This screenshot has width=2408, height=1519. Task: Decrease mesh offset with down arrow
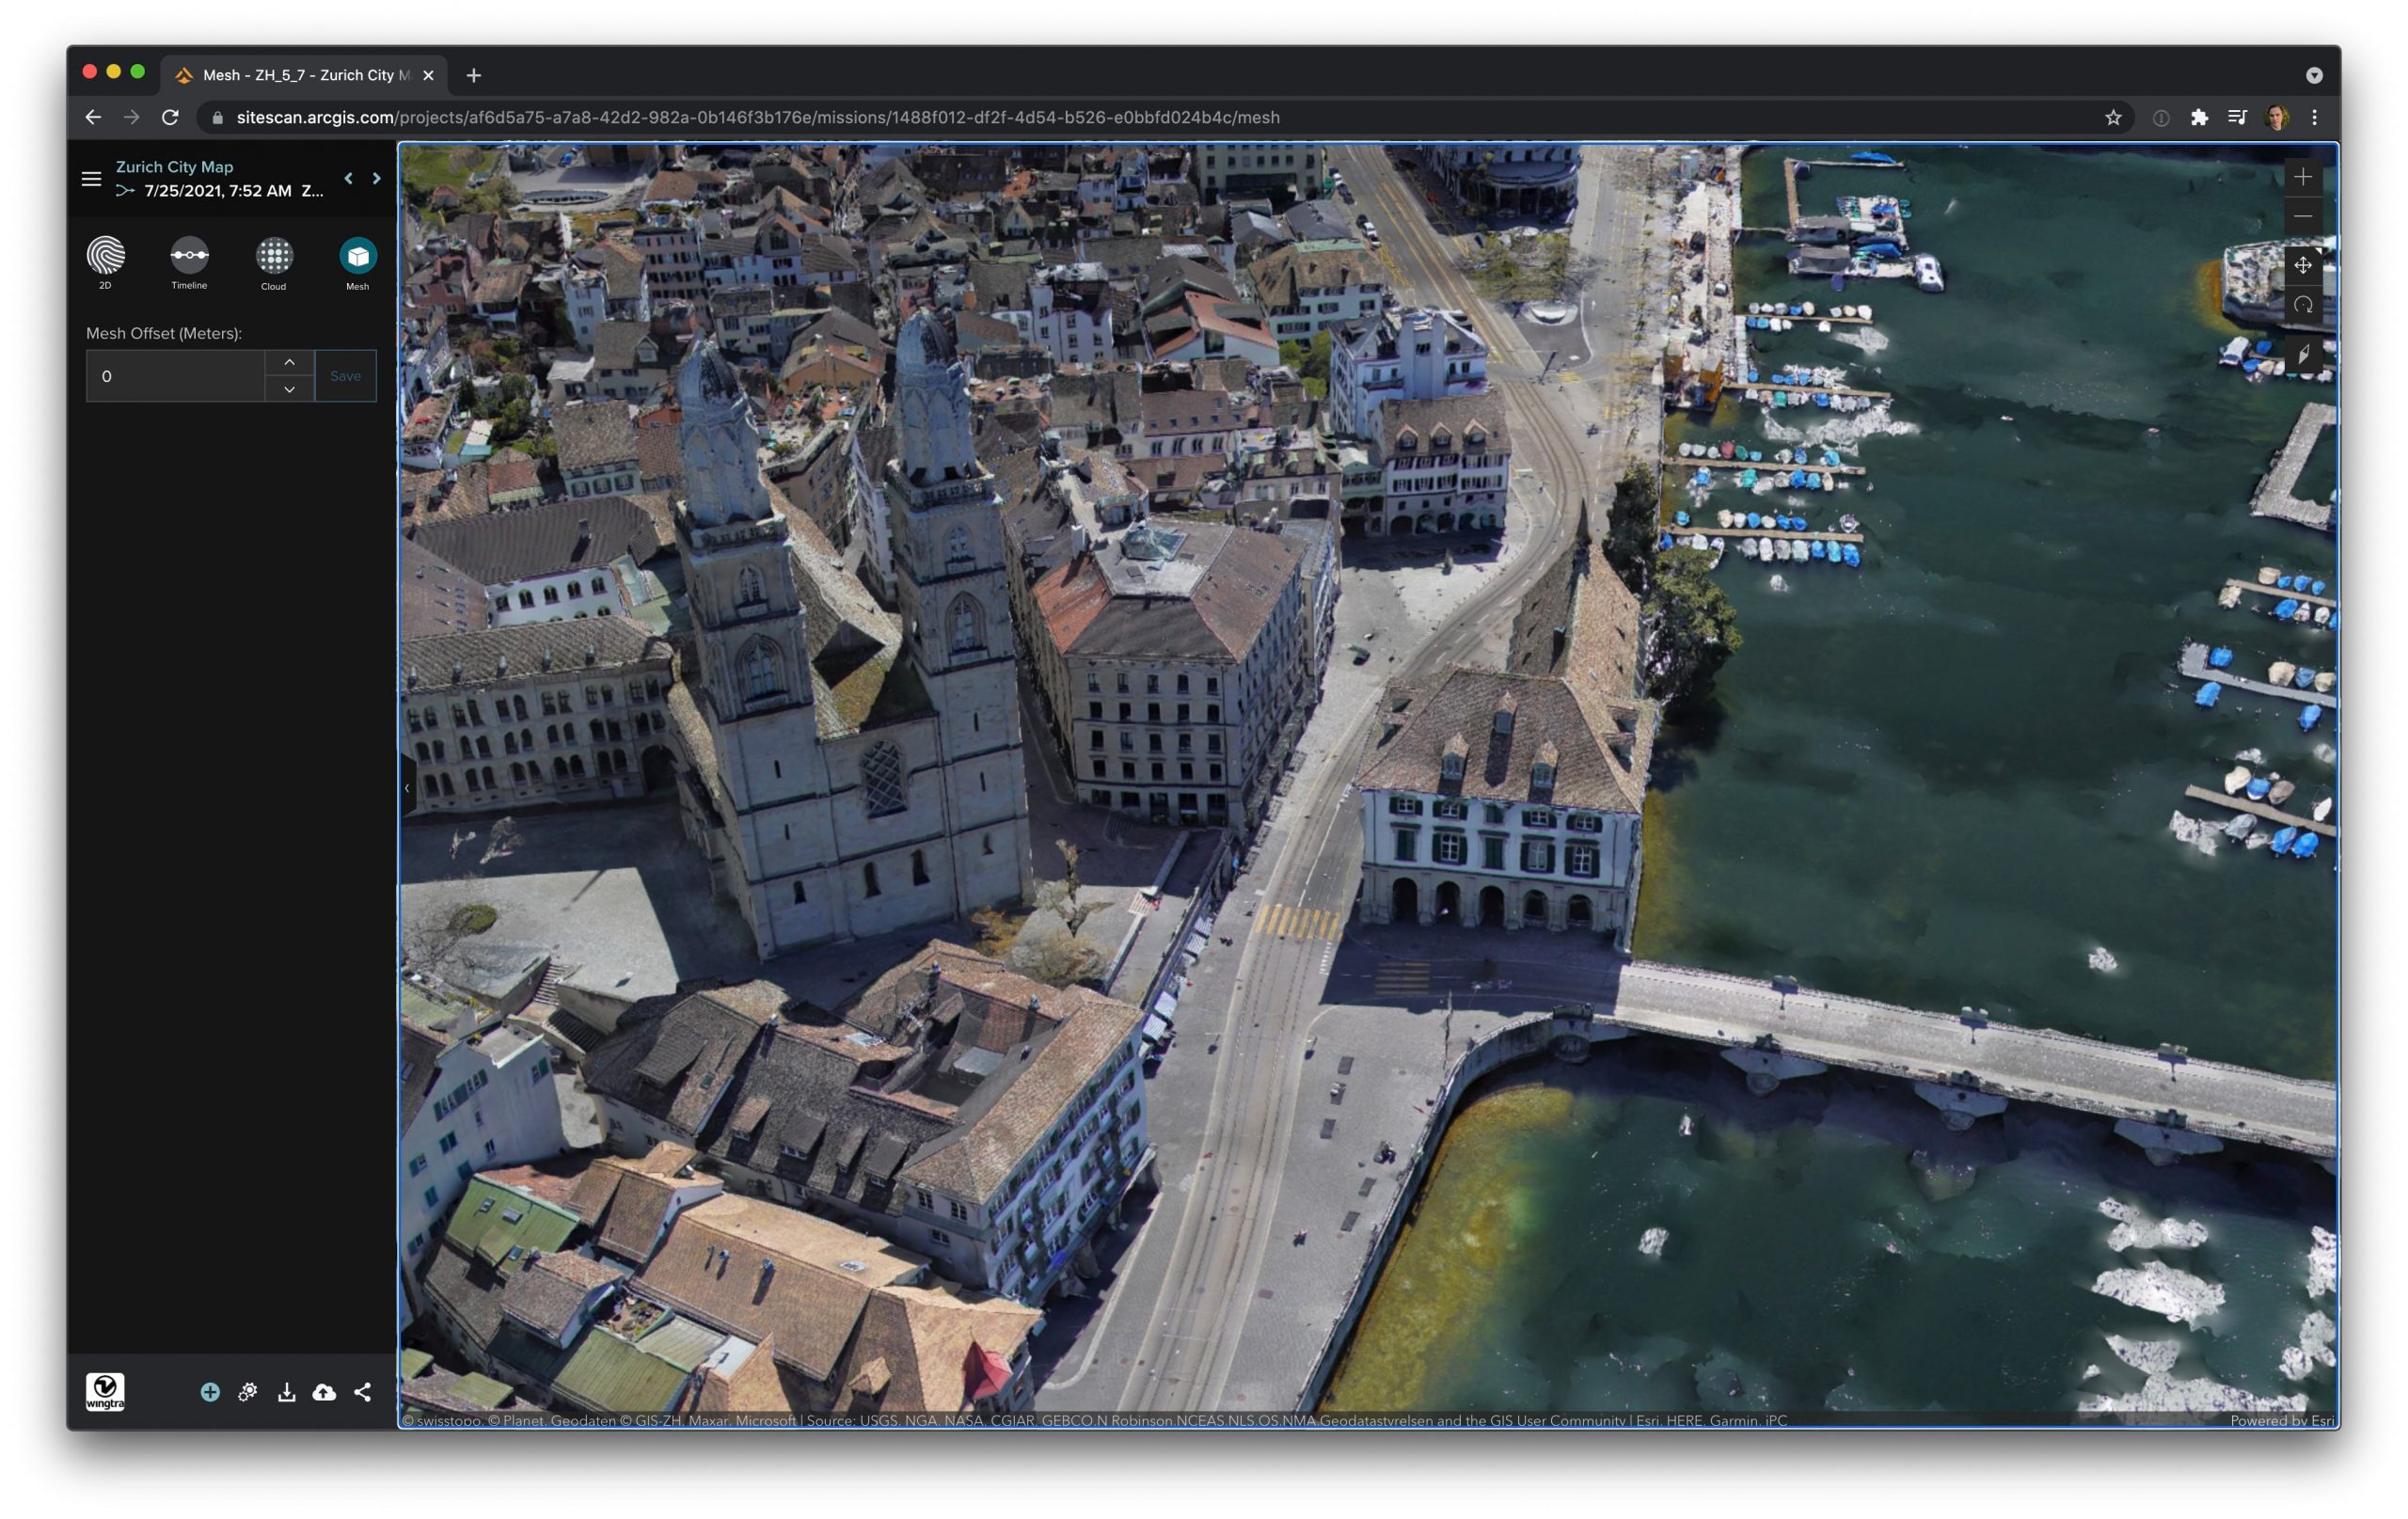pos(289,389)
